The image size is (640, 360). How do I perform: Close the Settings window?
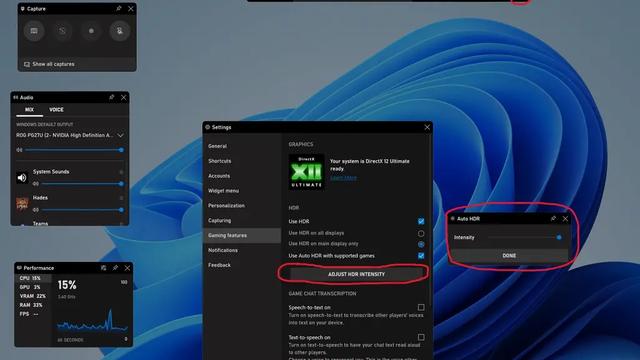coord(427,127)
